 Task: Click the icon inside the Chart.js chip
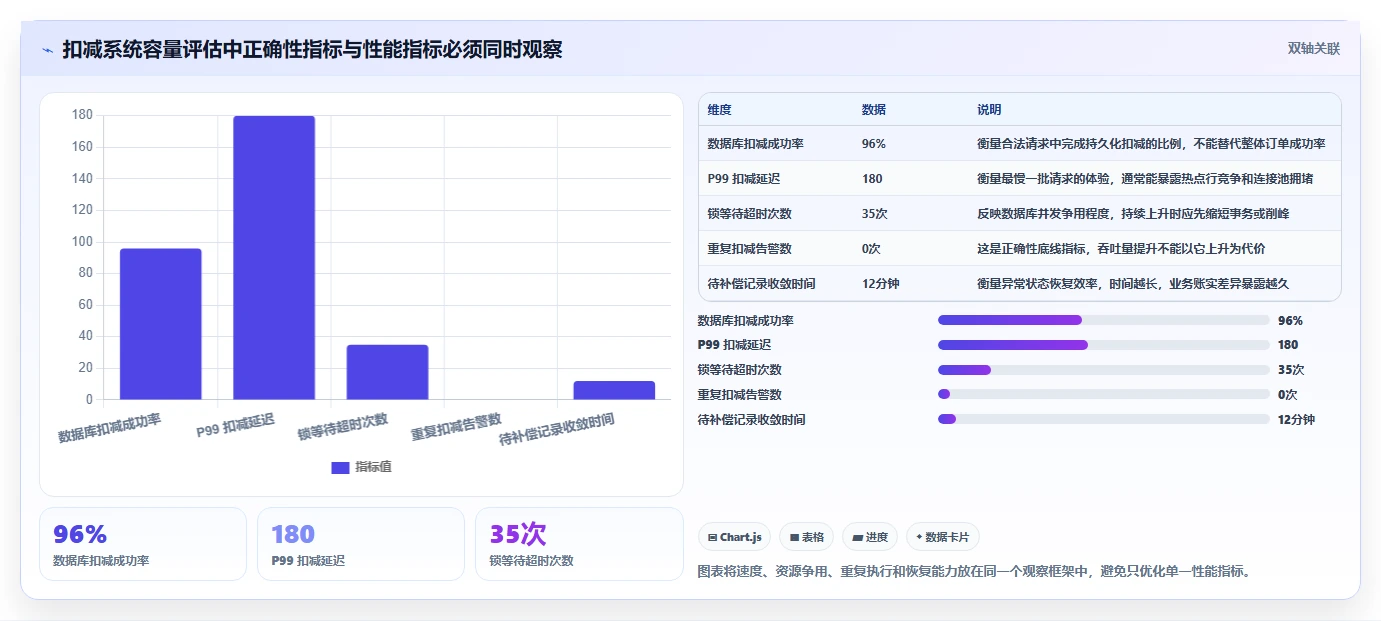[x=712, y=538]
